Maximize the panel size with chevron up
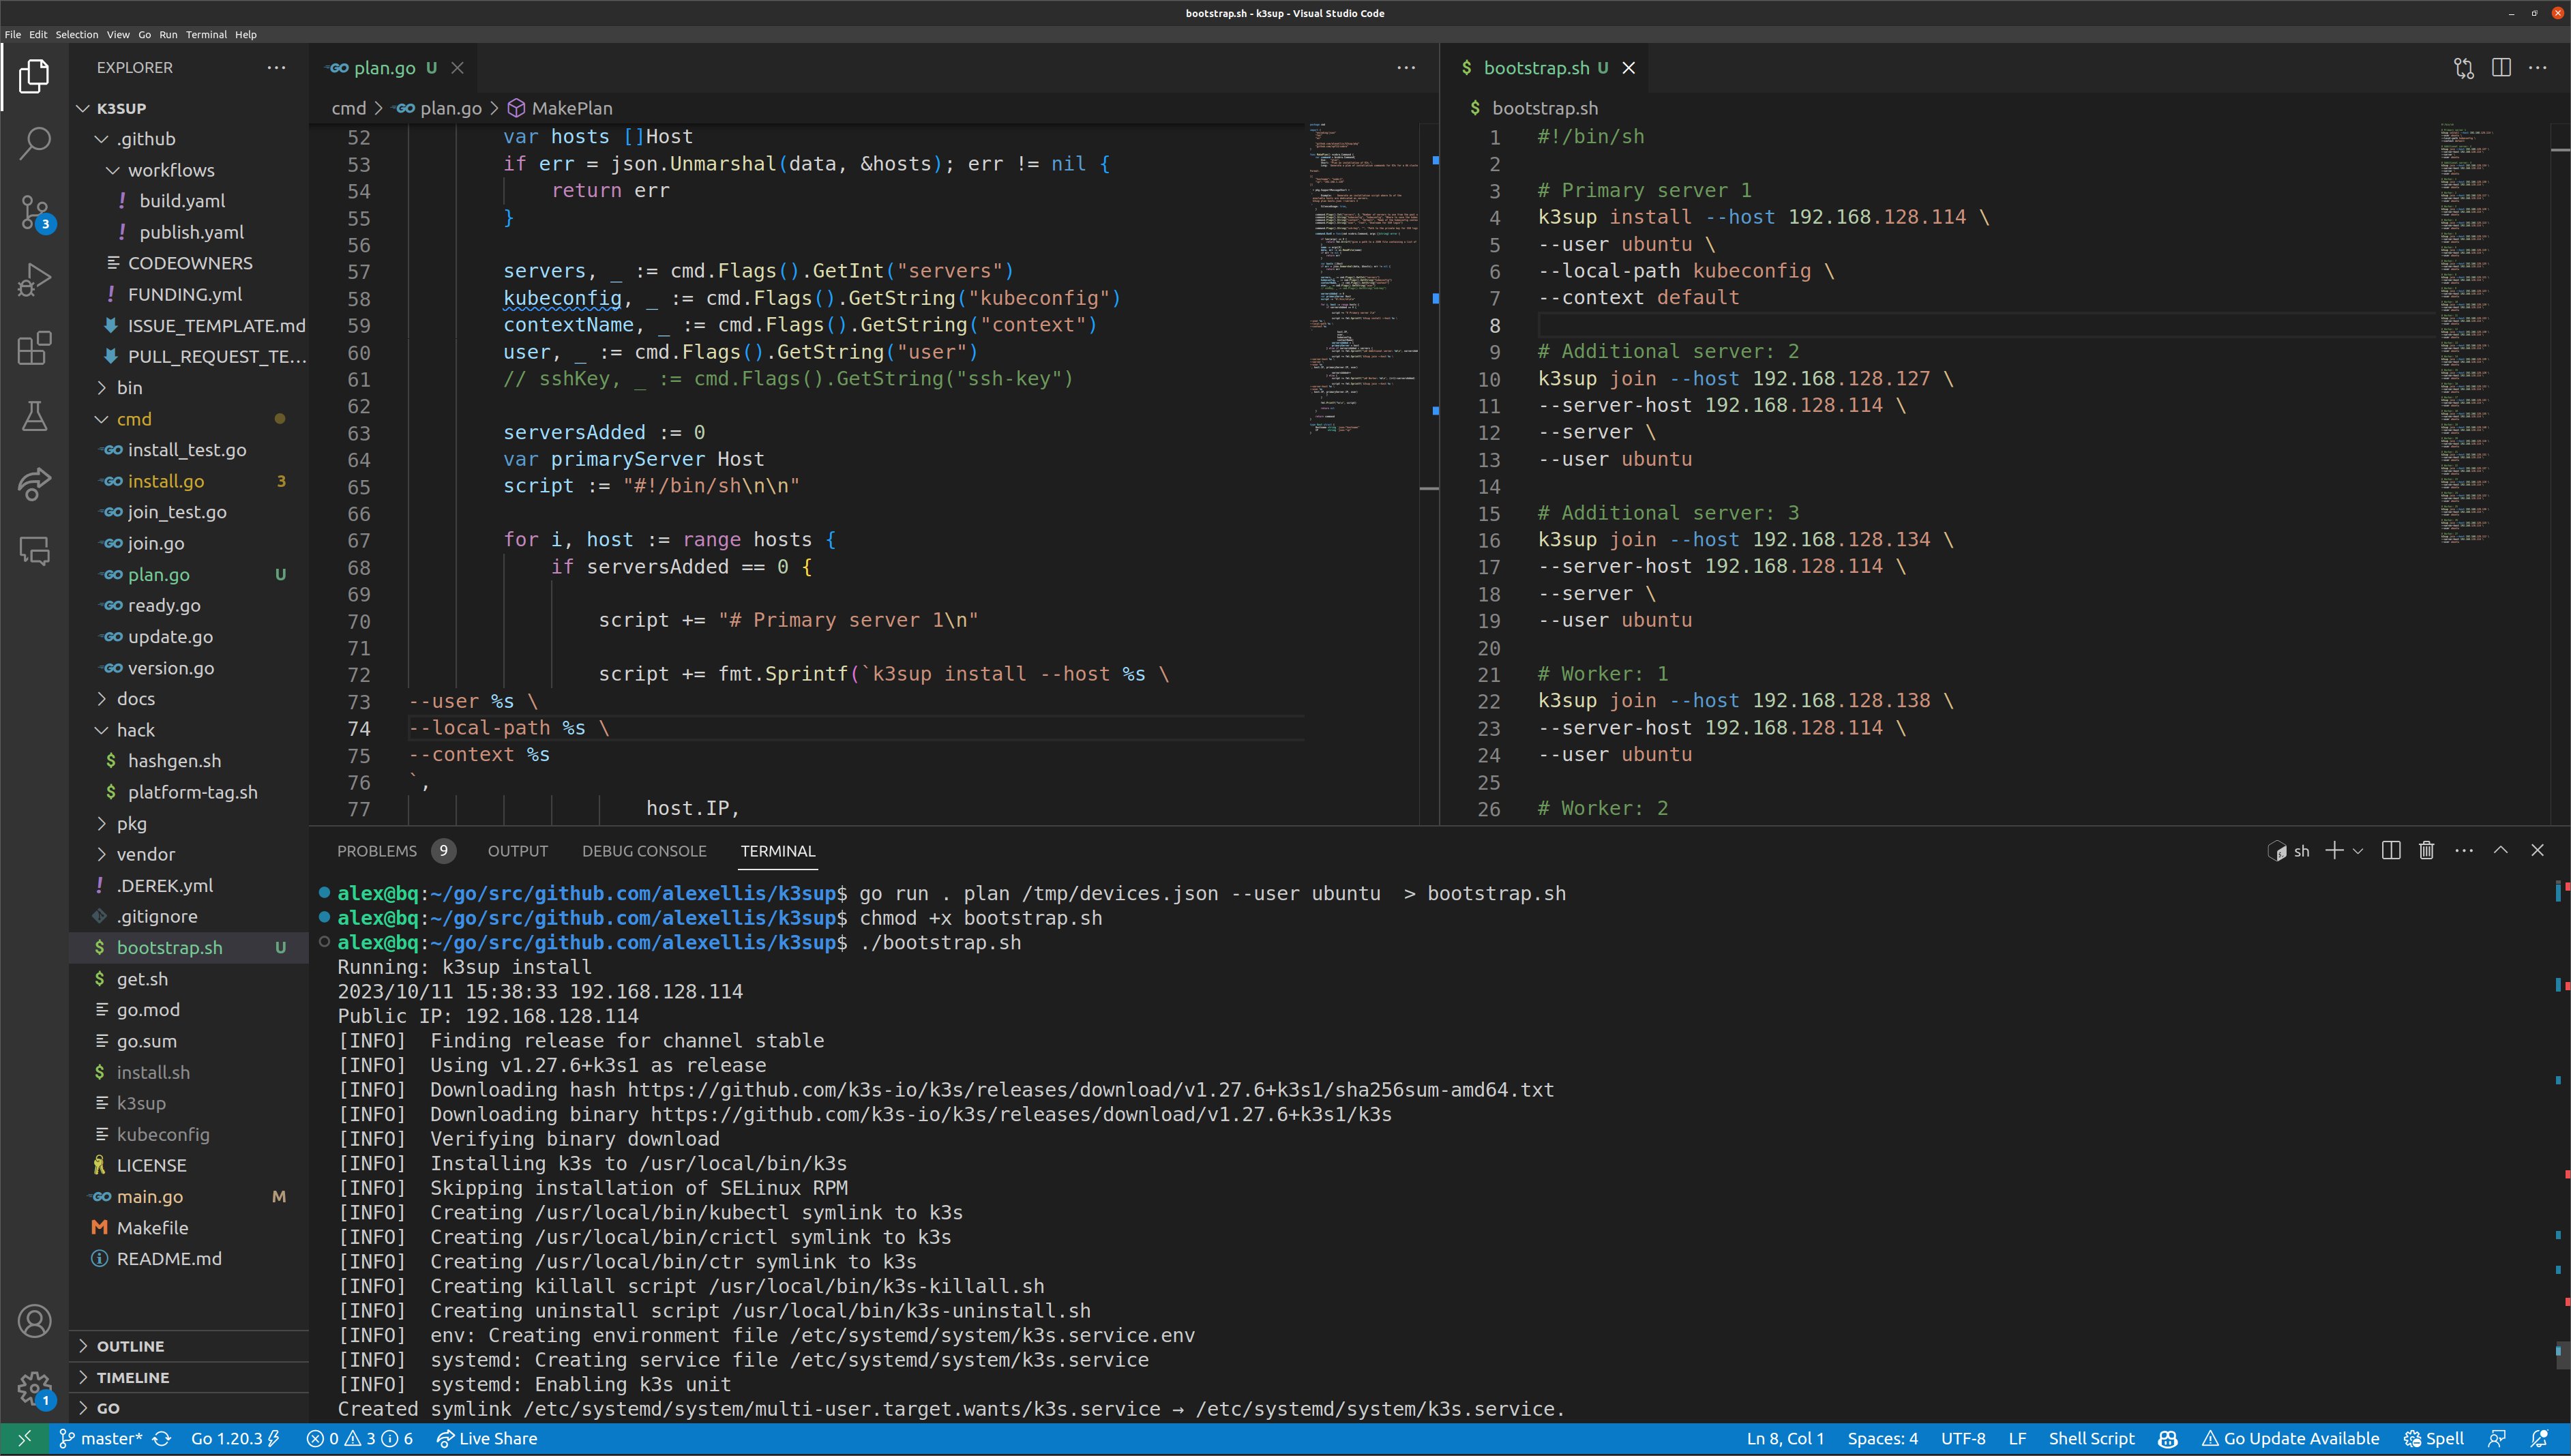Screen dimensions: 2571x1456 (x=2501, y=849)
